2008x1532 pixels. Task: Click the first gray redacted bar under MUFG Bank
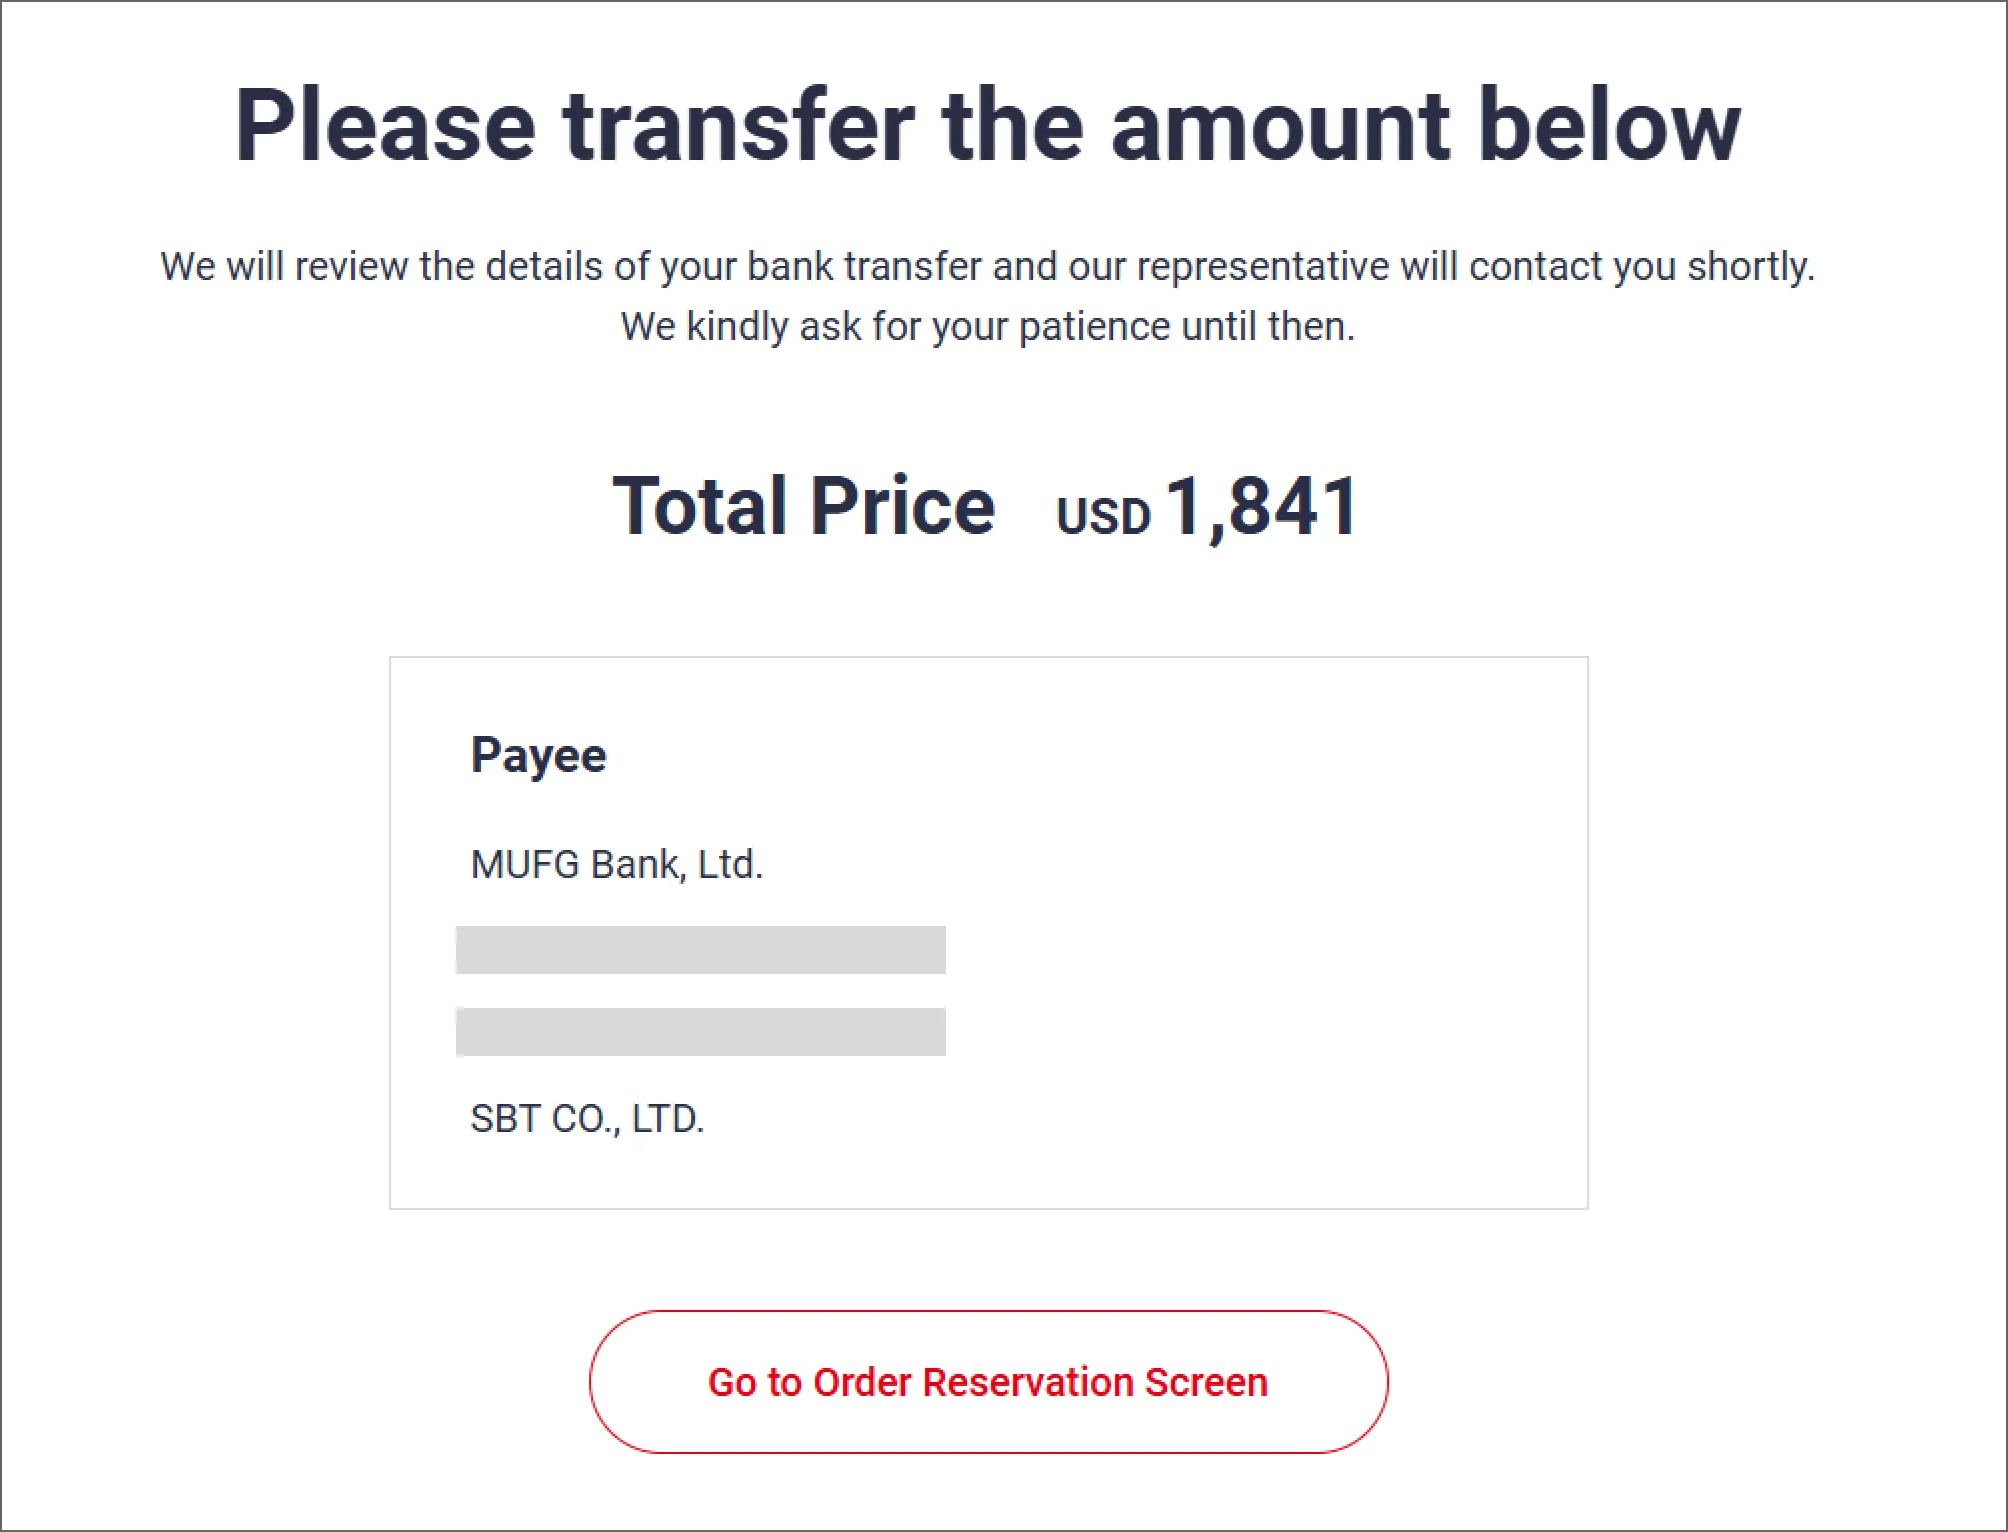coord(700,950)
